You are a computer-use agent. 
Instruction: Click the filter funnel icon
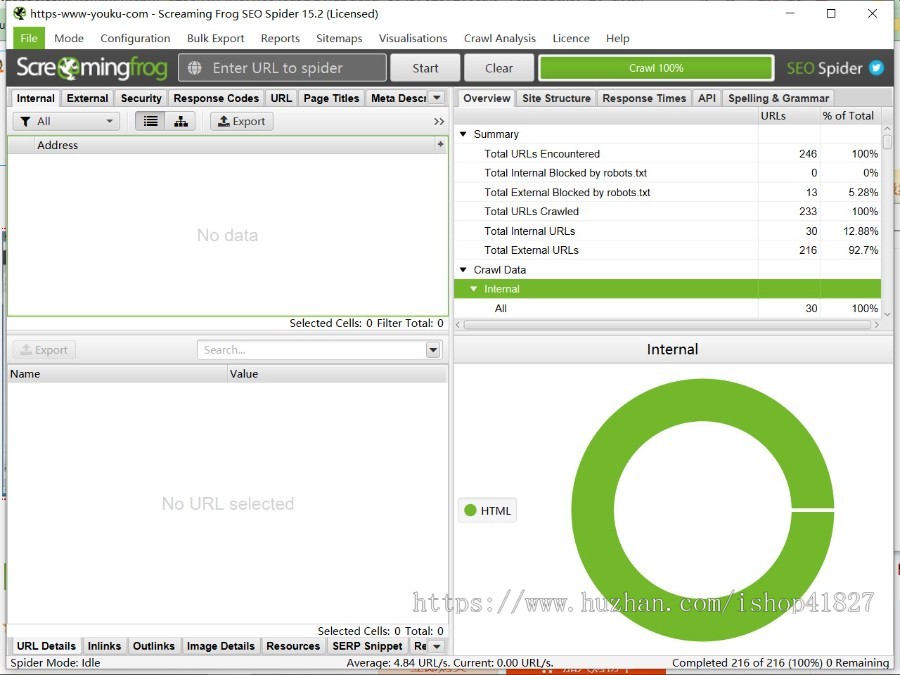(x=25, y=121)
